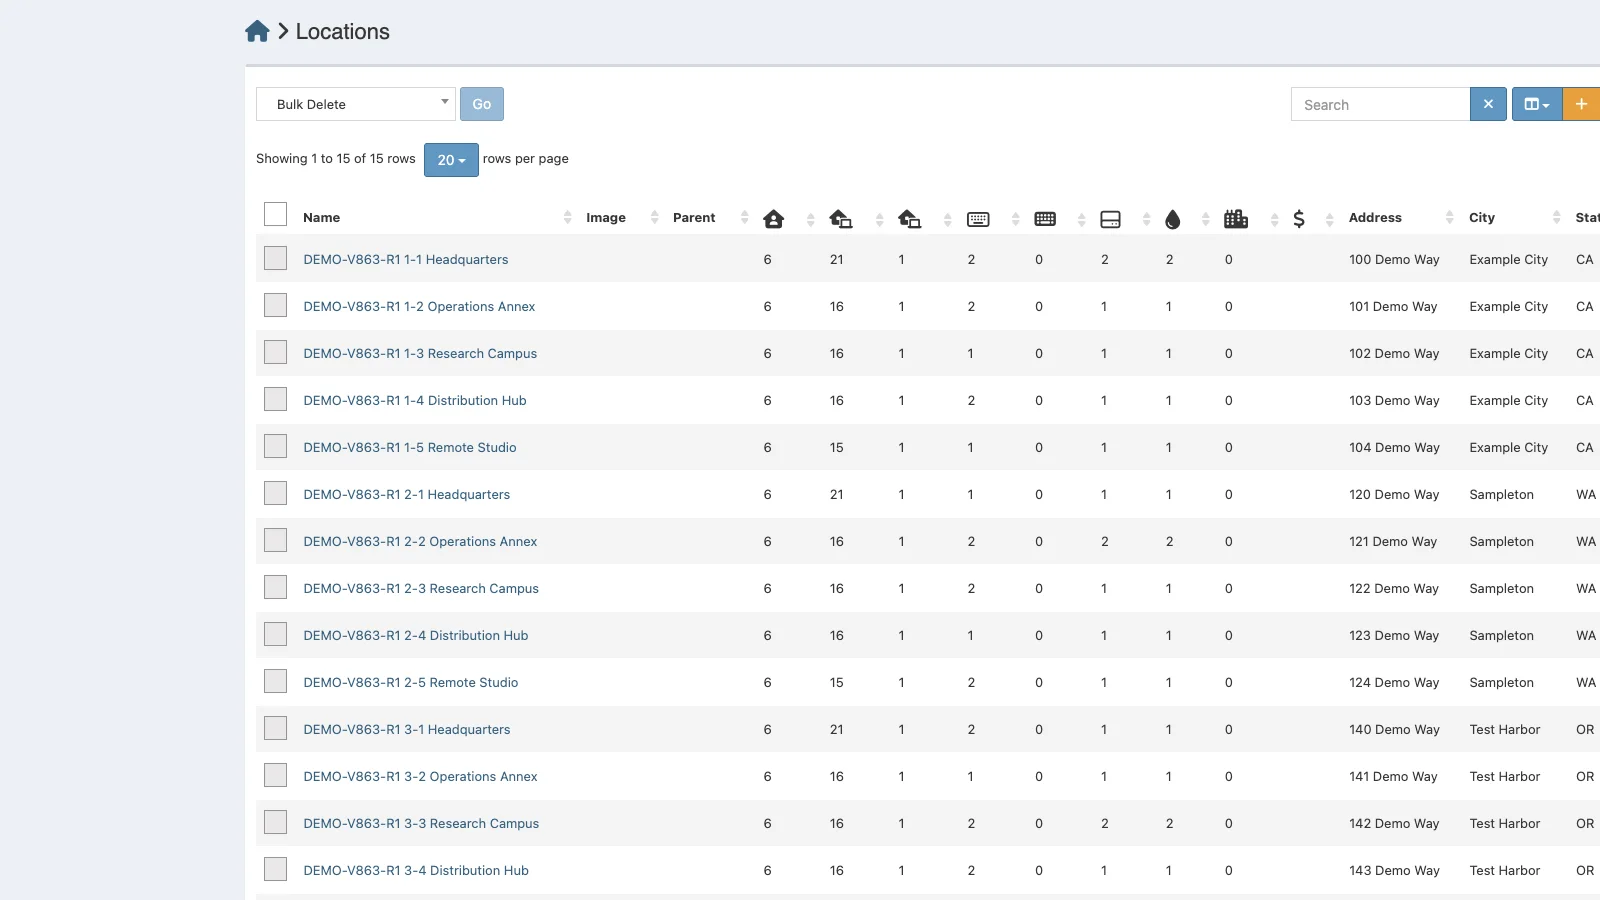
Task: Check the 1-1 Headquarters row checkbox
Action: pos(276,258)
